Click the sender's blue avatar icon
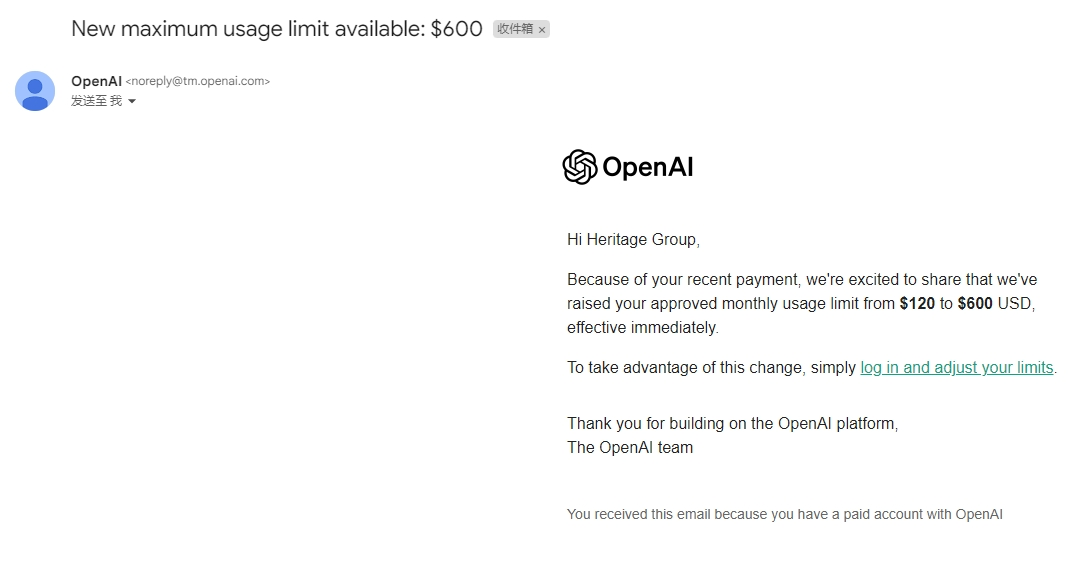Screen dimensions: 1088x576 [35, 91]
